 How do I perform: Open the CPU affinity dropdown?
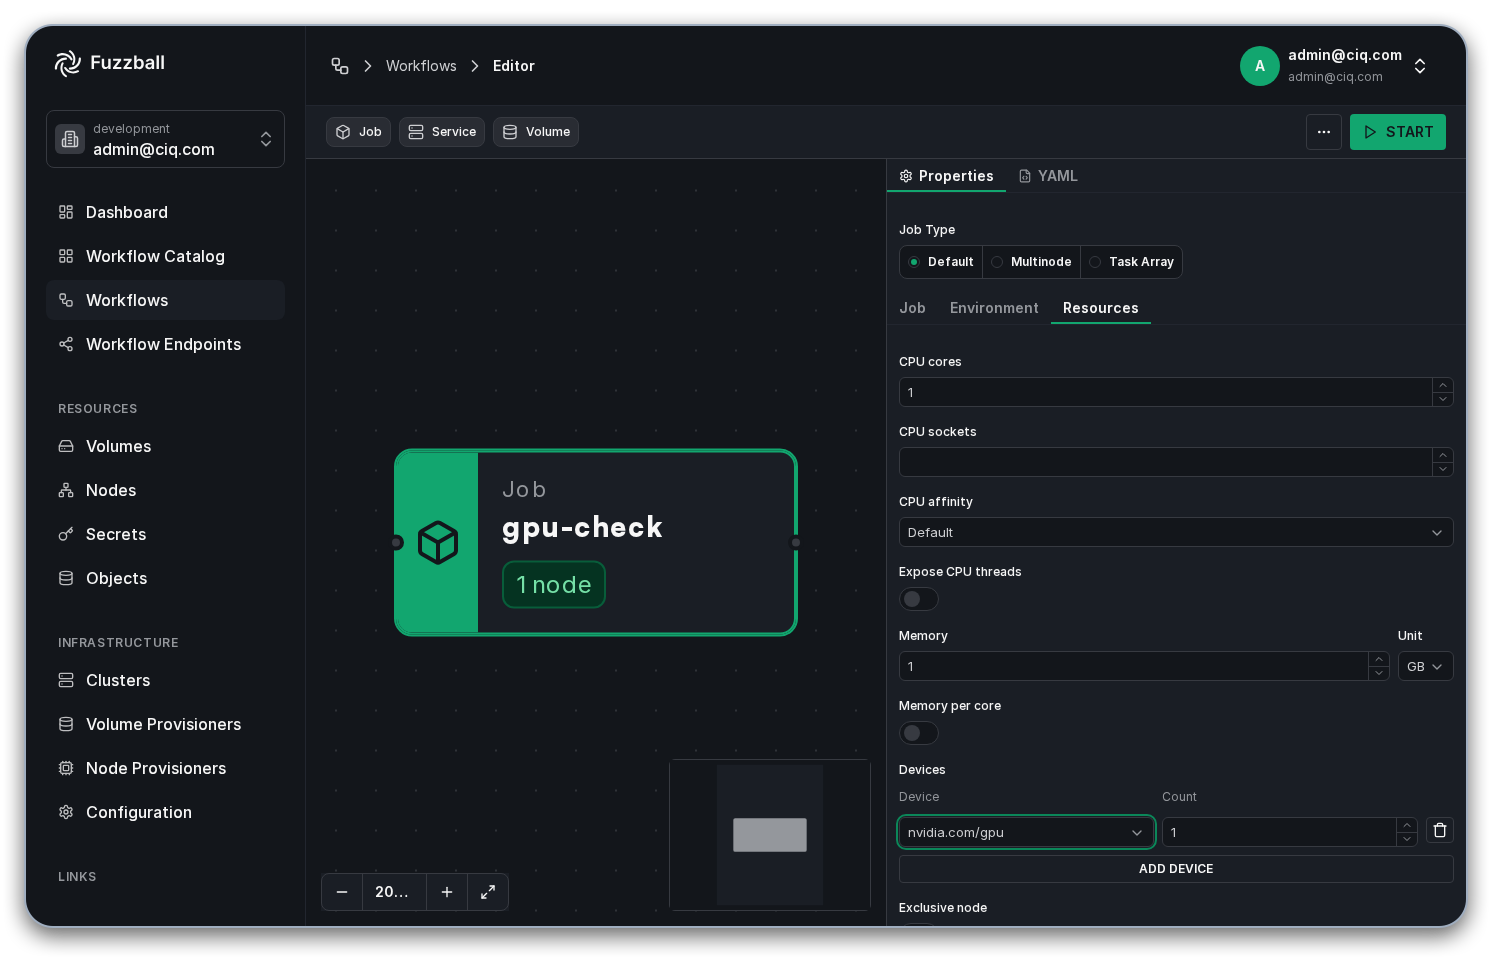(x=1176, y=532)
